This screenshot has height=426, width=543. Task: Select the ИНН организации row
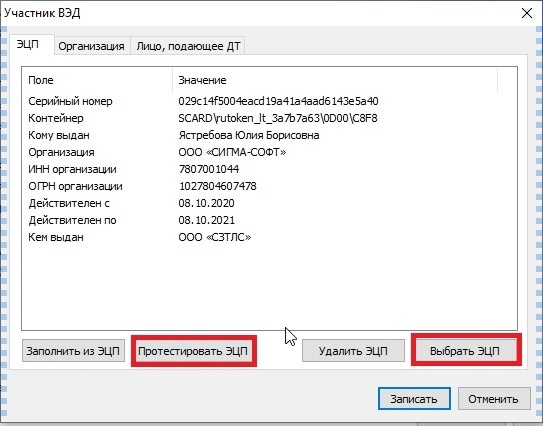click(269, 169)
